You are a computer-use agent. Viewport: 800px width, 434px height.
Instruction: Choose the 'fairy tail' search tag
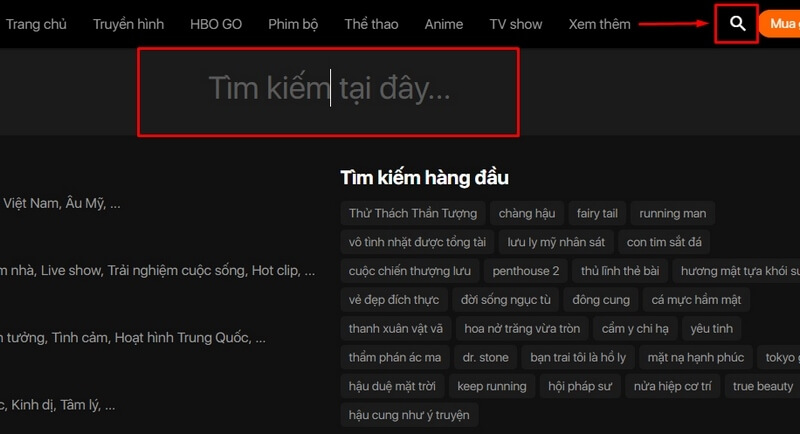[597, 213]
